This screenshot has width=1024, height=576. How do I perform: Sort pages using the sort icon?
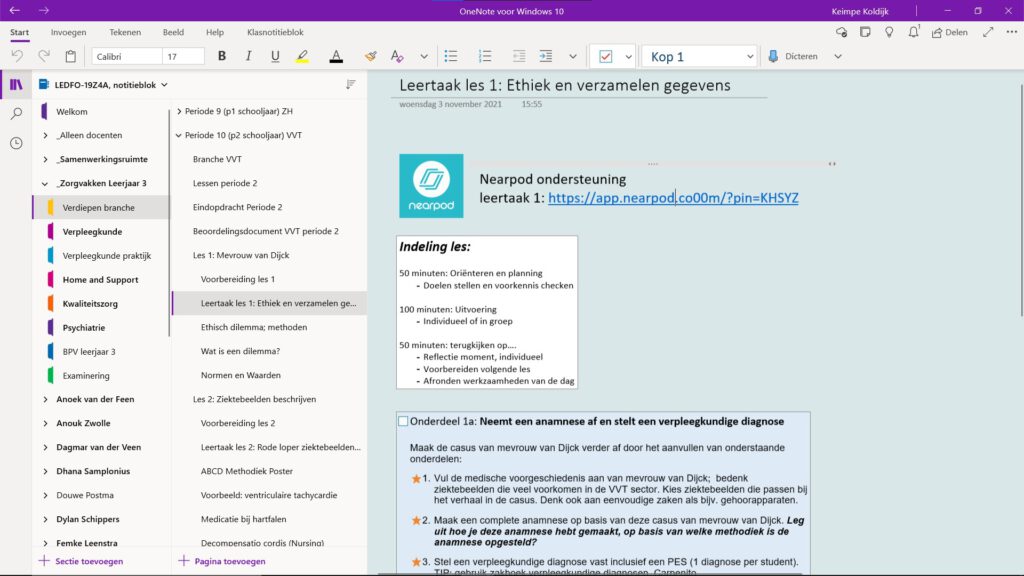coord(350,85)
